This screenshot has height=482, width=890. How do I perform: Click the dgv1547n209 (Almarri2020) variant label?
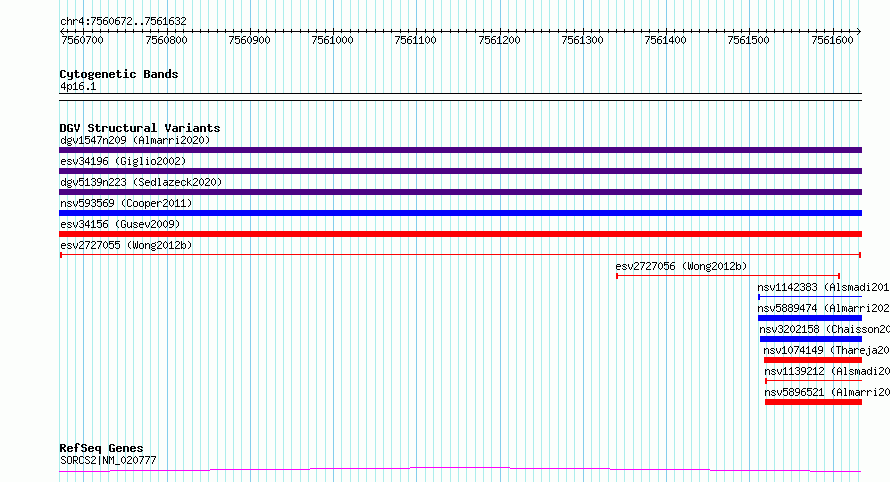tap(135, 140)
